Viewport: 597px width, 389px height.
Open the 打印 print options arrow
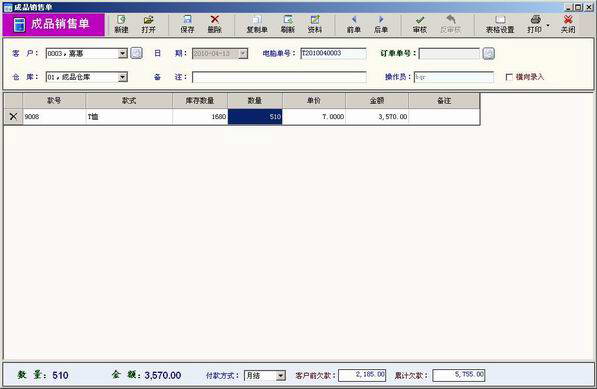click(548, 26)
